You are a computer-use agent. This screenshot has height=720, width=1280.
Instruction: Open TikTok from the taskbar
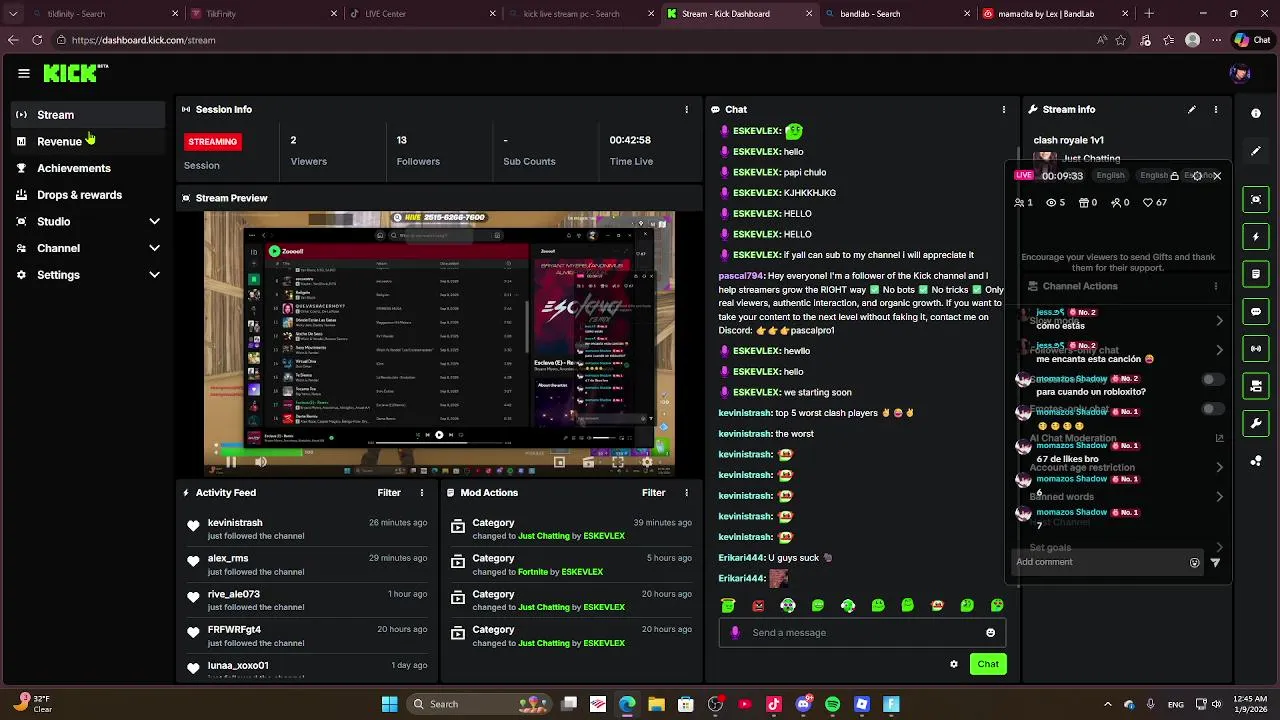[774, 704]
